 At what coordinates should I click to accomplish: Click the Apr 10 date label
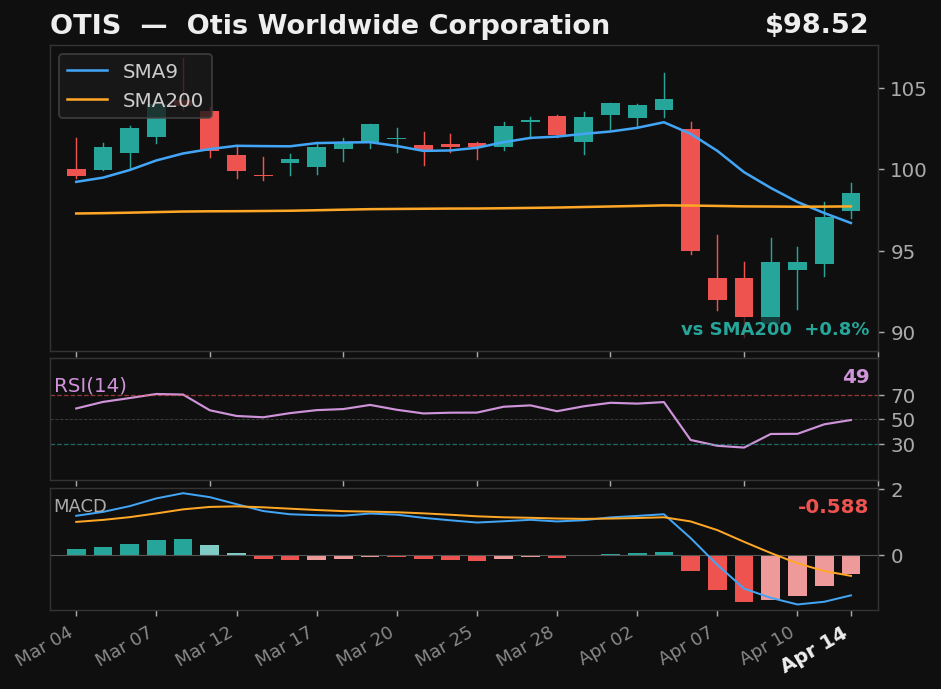click(768, 645)
